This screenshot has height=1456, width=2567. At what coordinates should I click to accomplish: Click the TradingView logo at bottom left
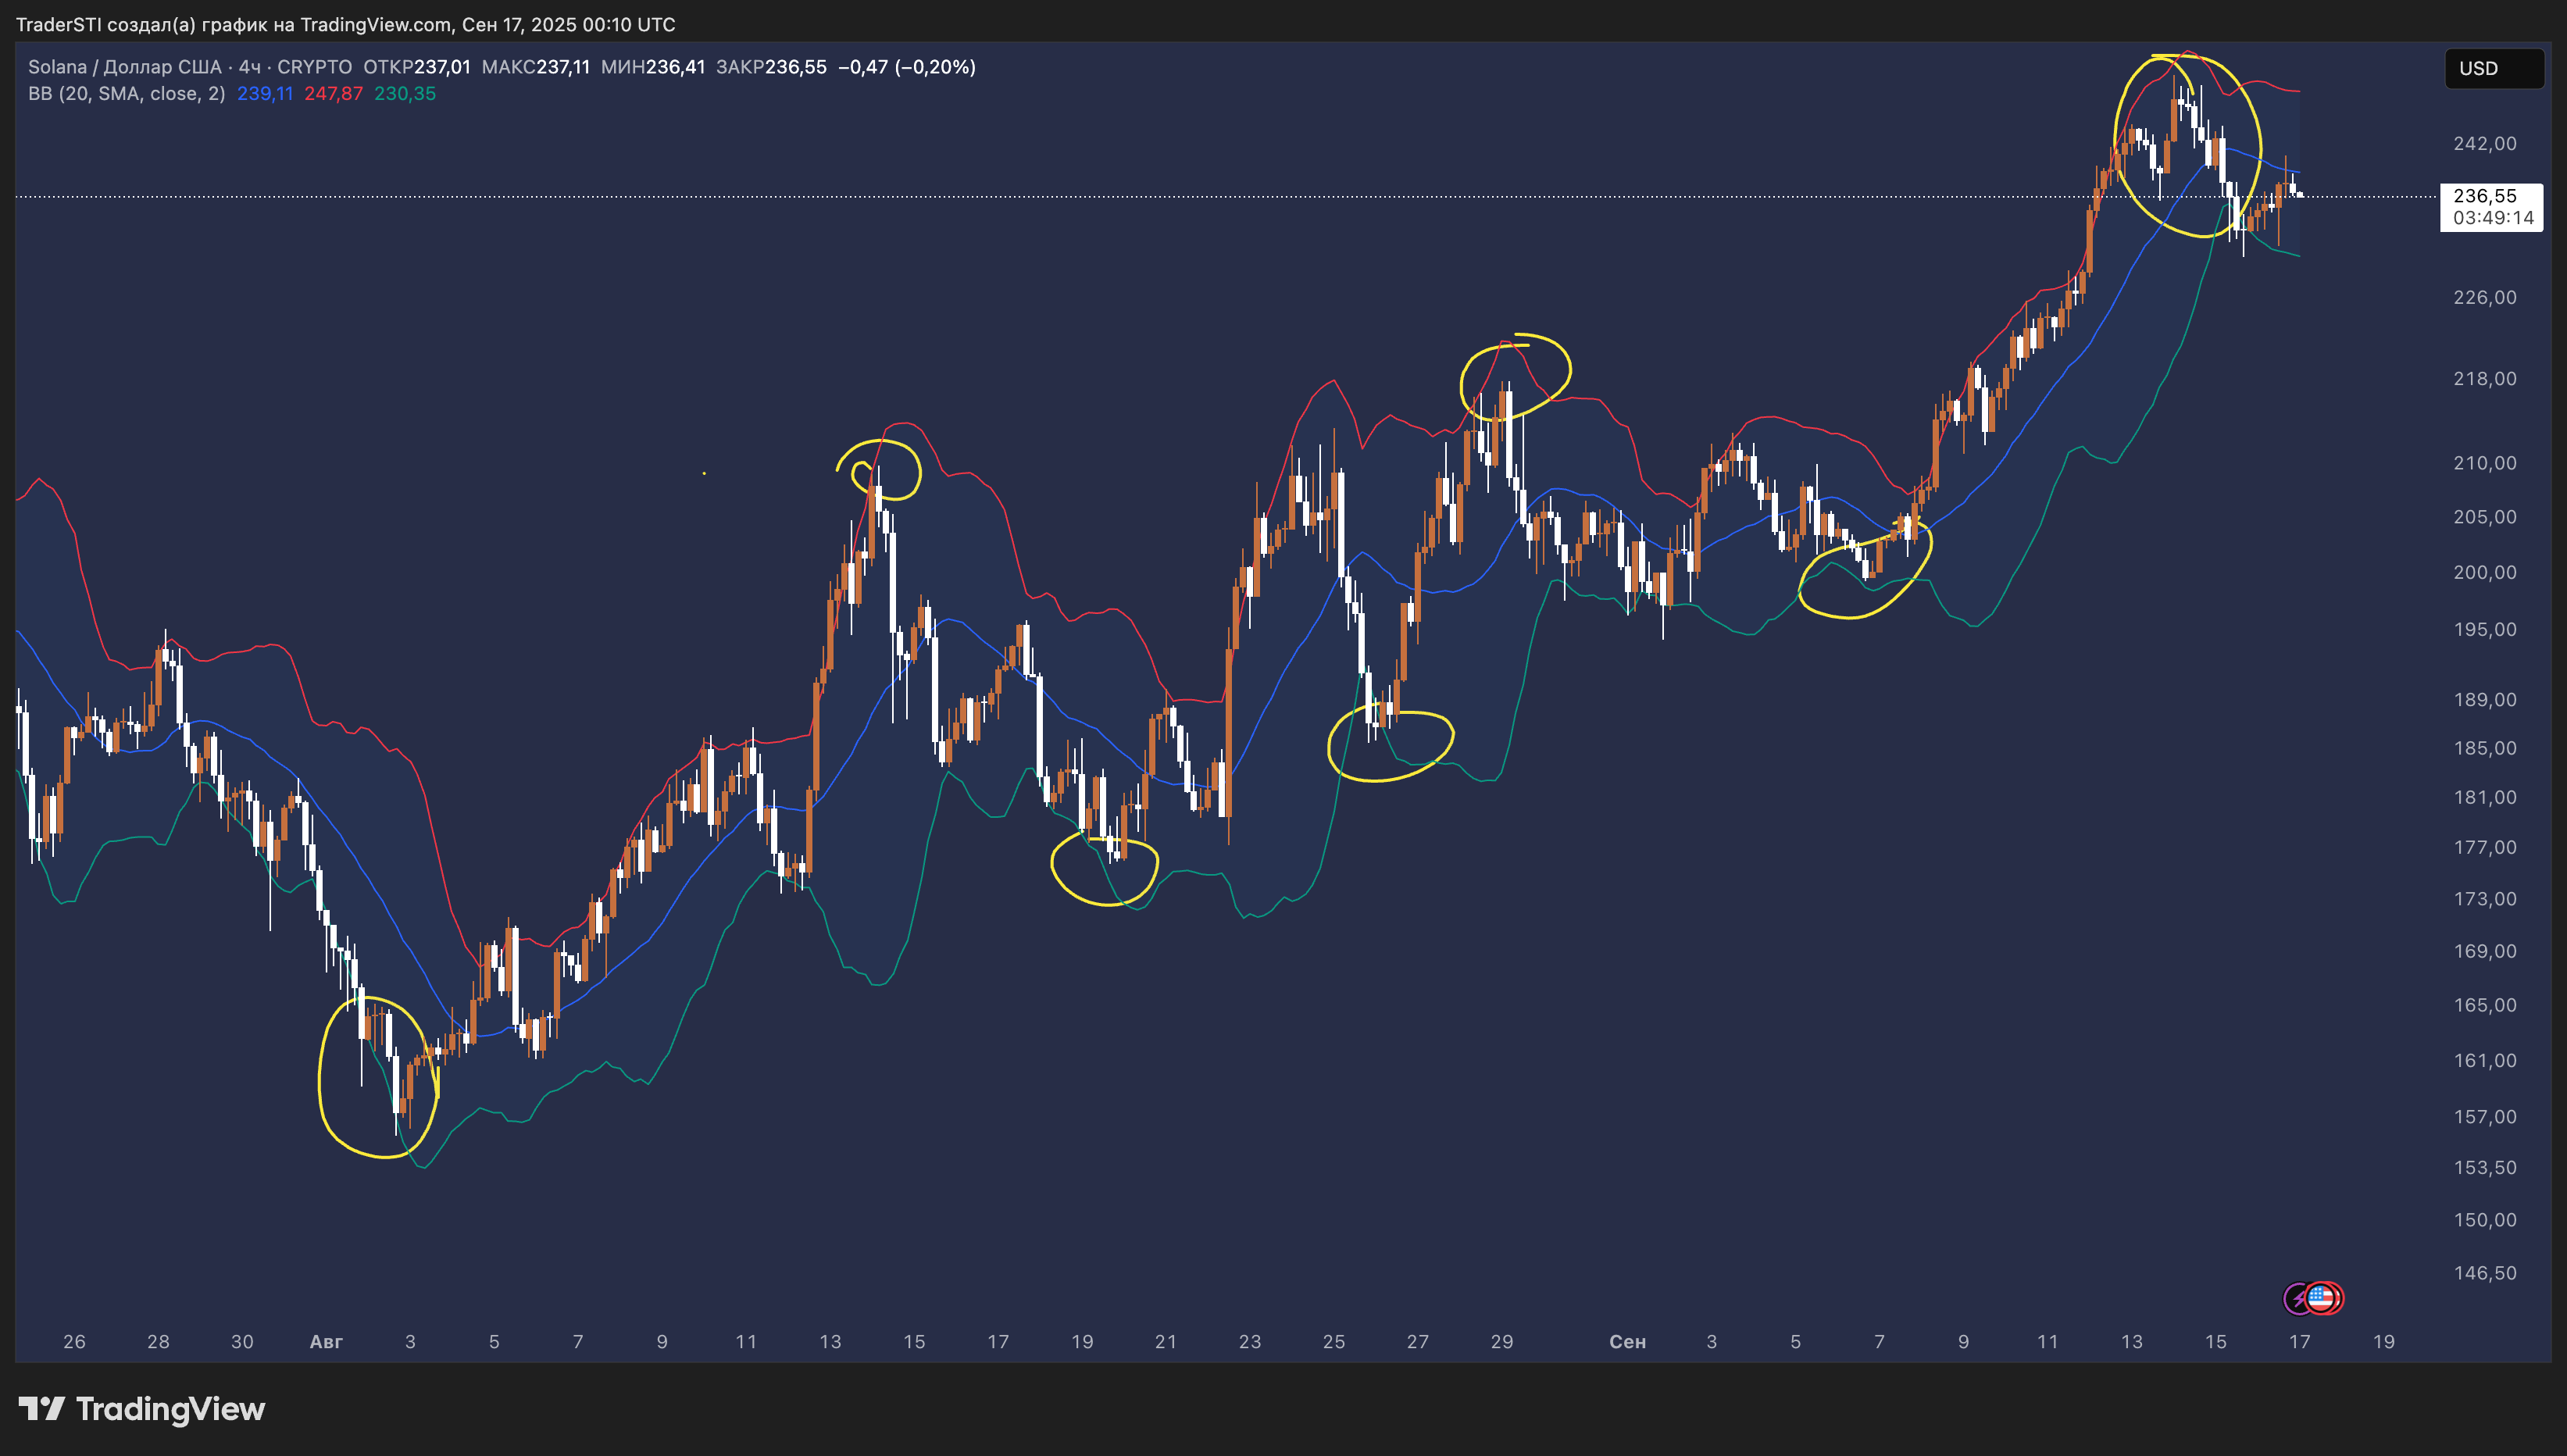tap(142, 1409)
